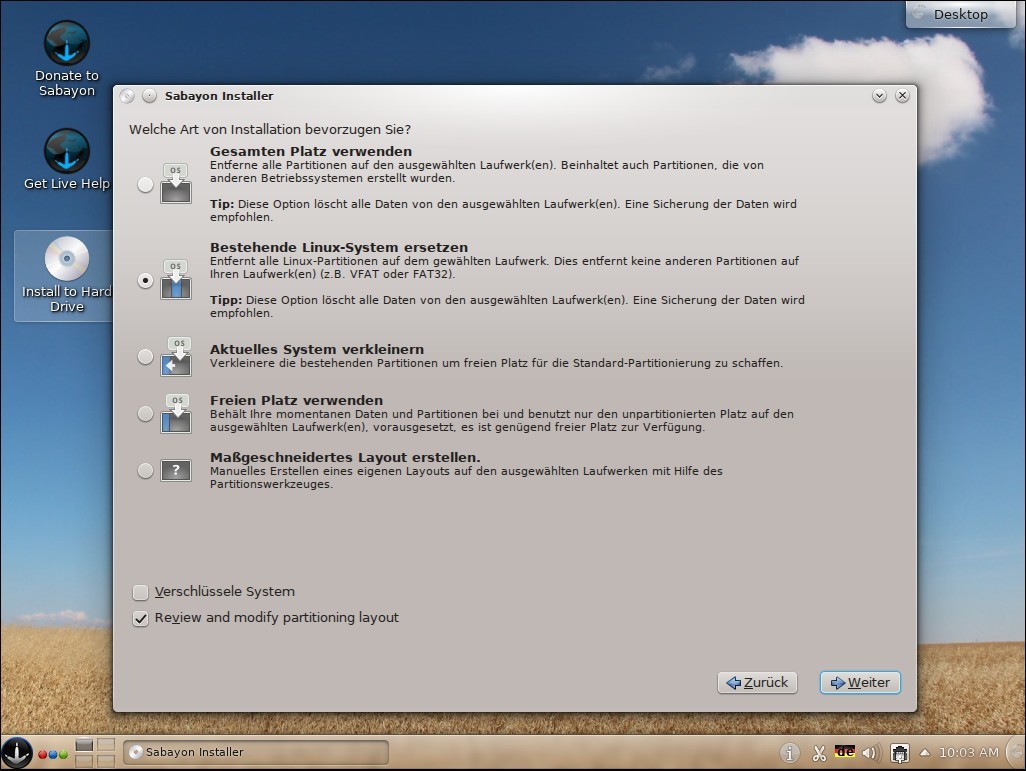Click the heading 'Bestehende Linux-System ersetzen'
This screenshot has height=771, width=1026.
(339, 247)
